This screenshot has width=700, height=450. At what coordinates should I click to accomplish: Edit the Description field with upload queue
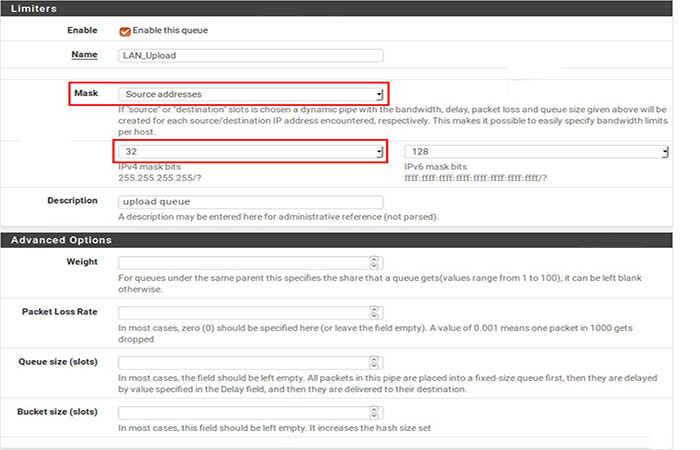click(250, 202)
